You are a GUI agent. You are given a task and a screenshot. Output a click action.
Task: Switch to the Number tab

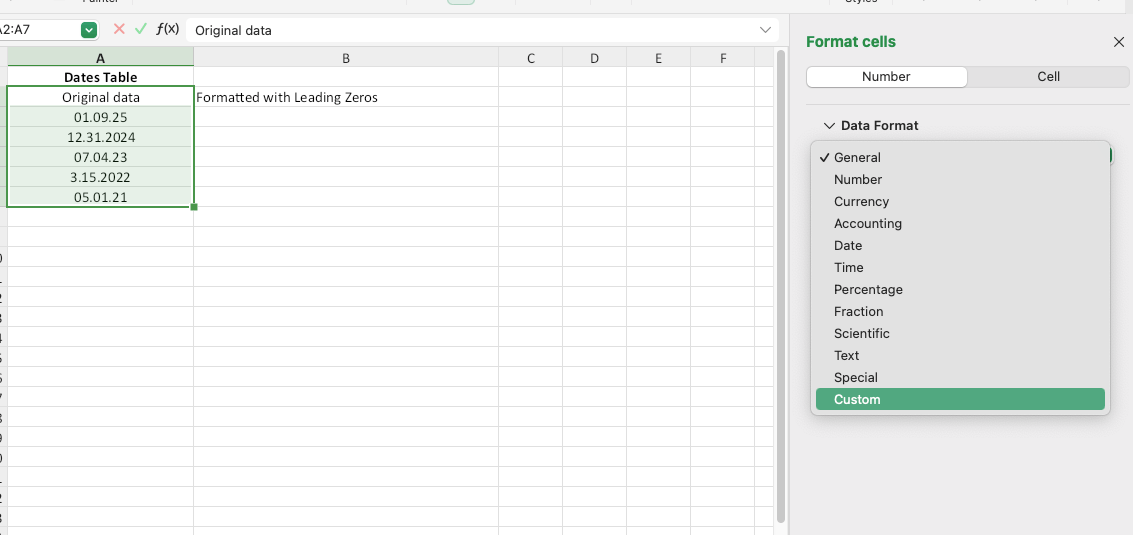(887, 77)
